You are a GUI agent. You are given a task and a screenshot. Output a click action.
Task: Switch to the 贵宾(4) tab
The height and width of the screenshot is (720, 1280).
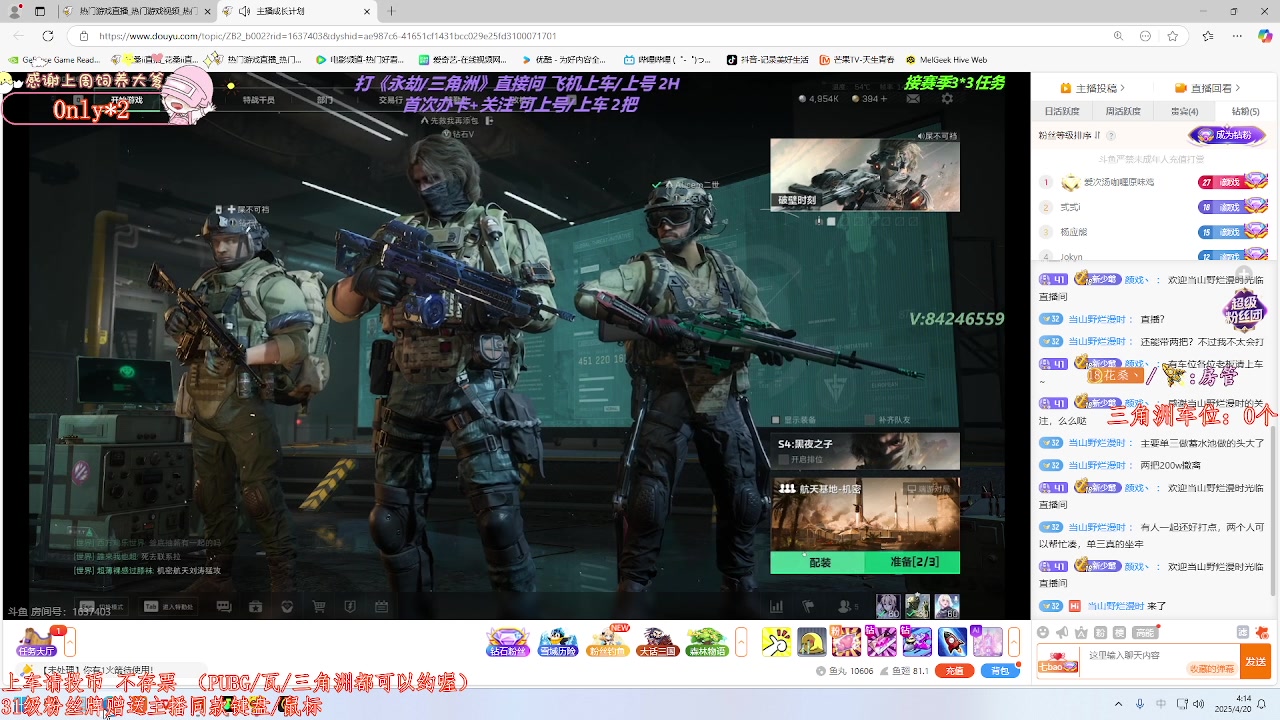[x=1185, y=111]
